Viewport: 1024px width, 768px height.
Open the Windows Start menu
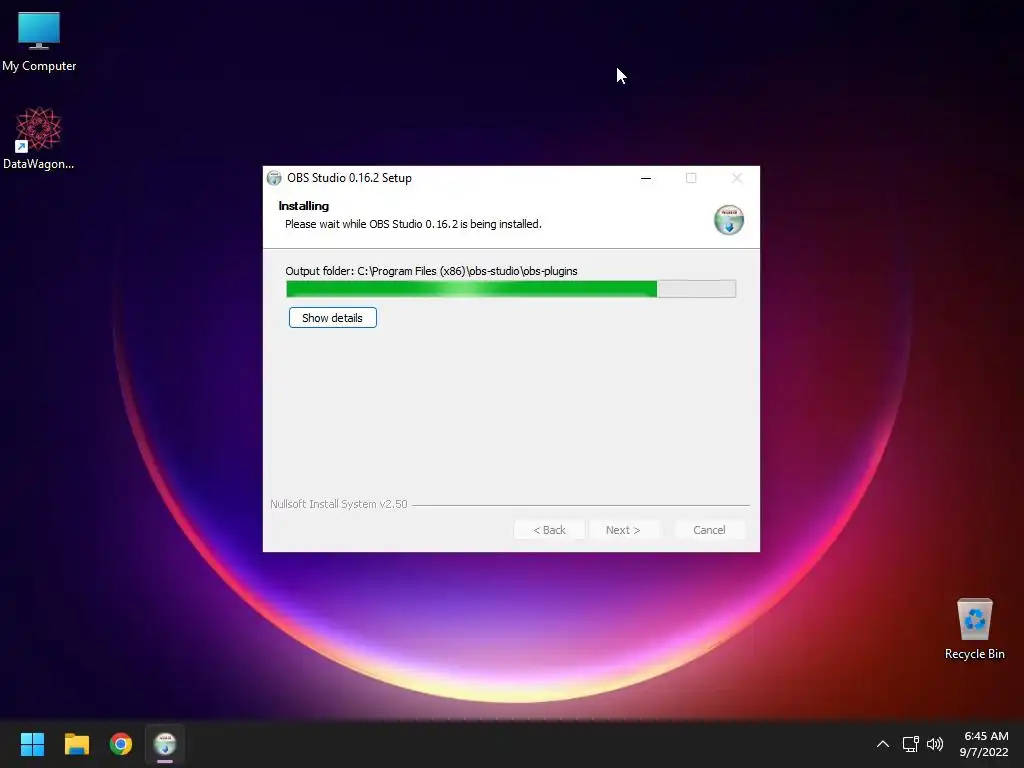click(x=32, y=744)
